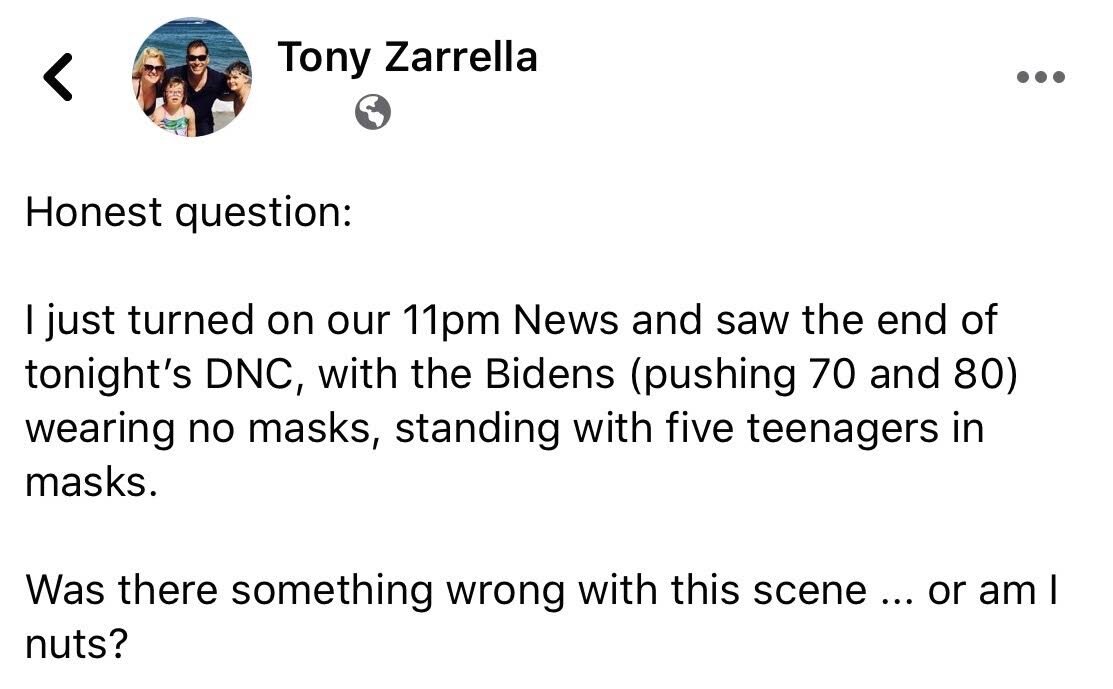The image size is (1113, 689).
Task: Click the "11pm News" phrase
Action: (510, 320)
